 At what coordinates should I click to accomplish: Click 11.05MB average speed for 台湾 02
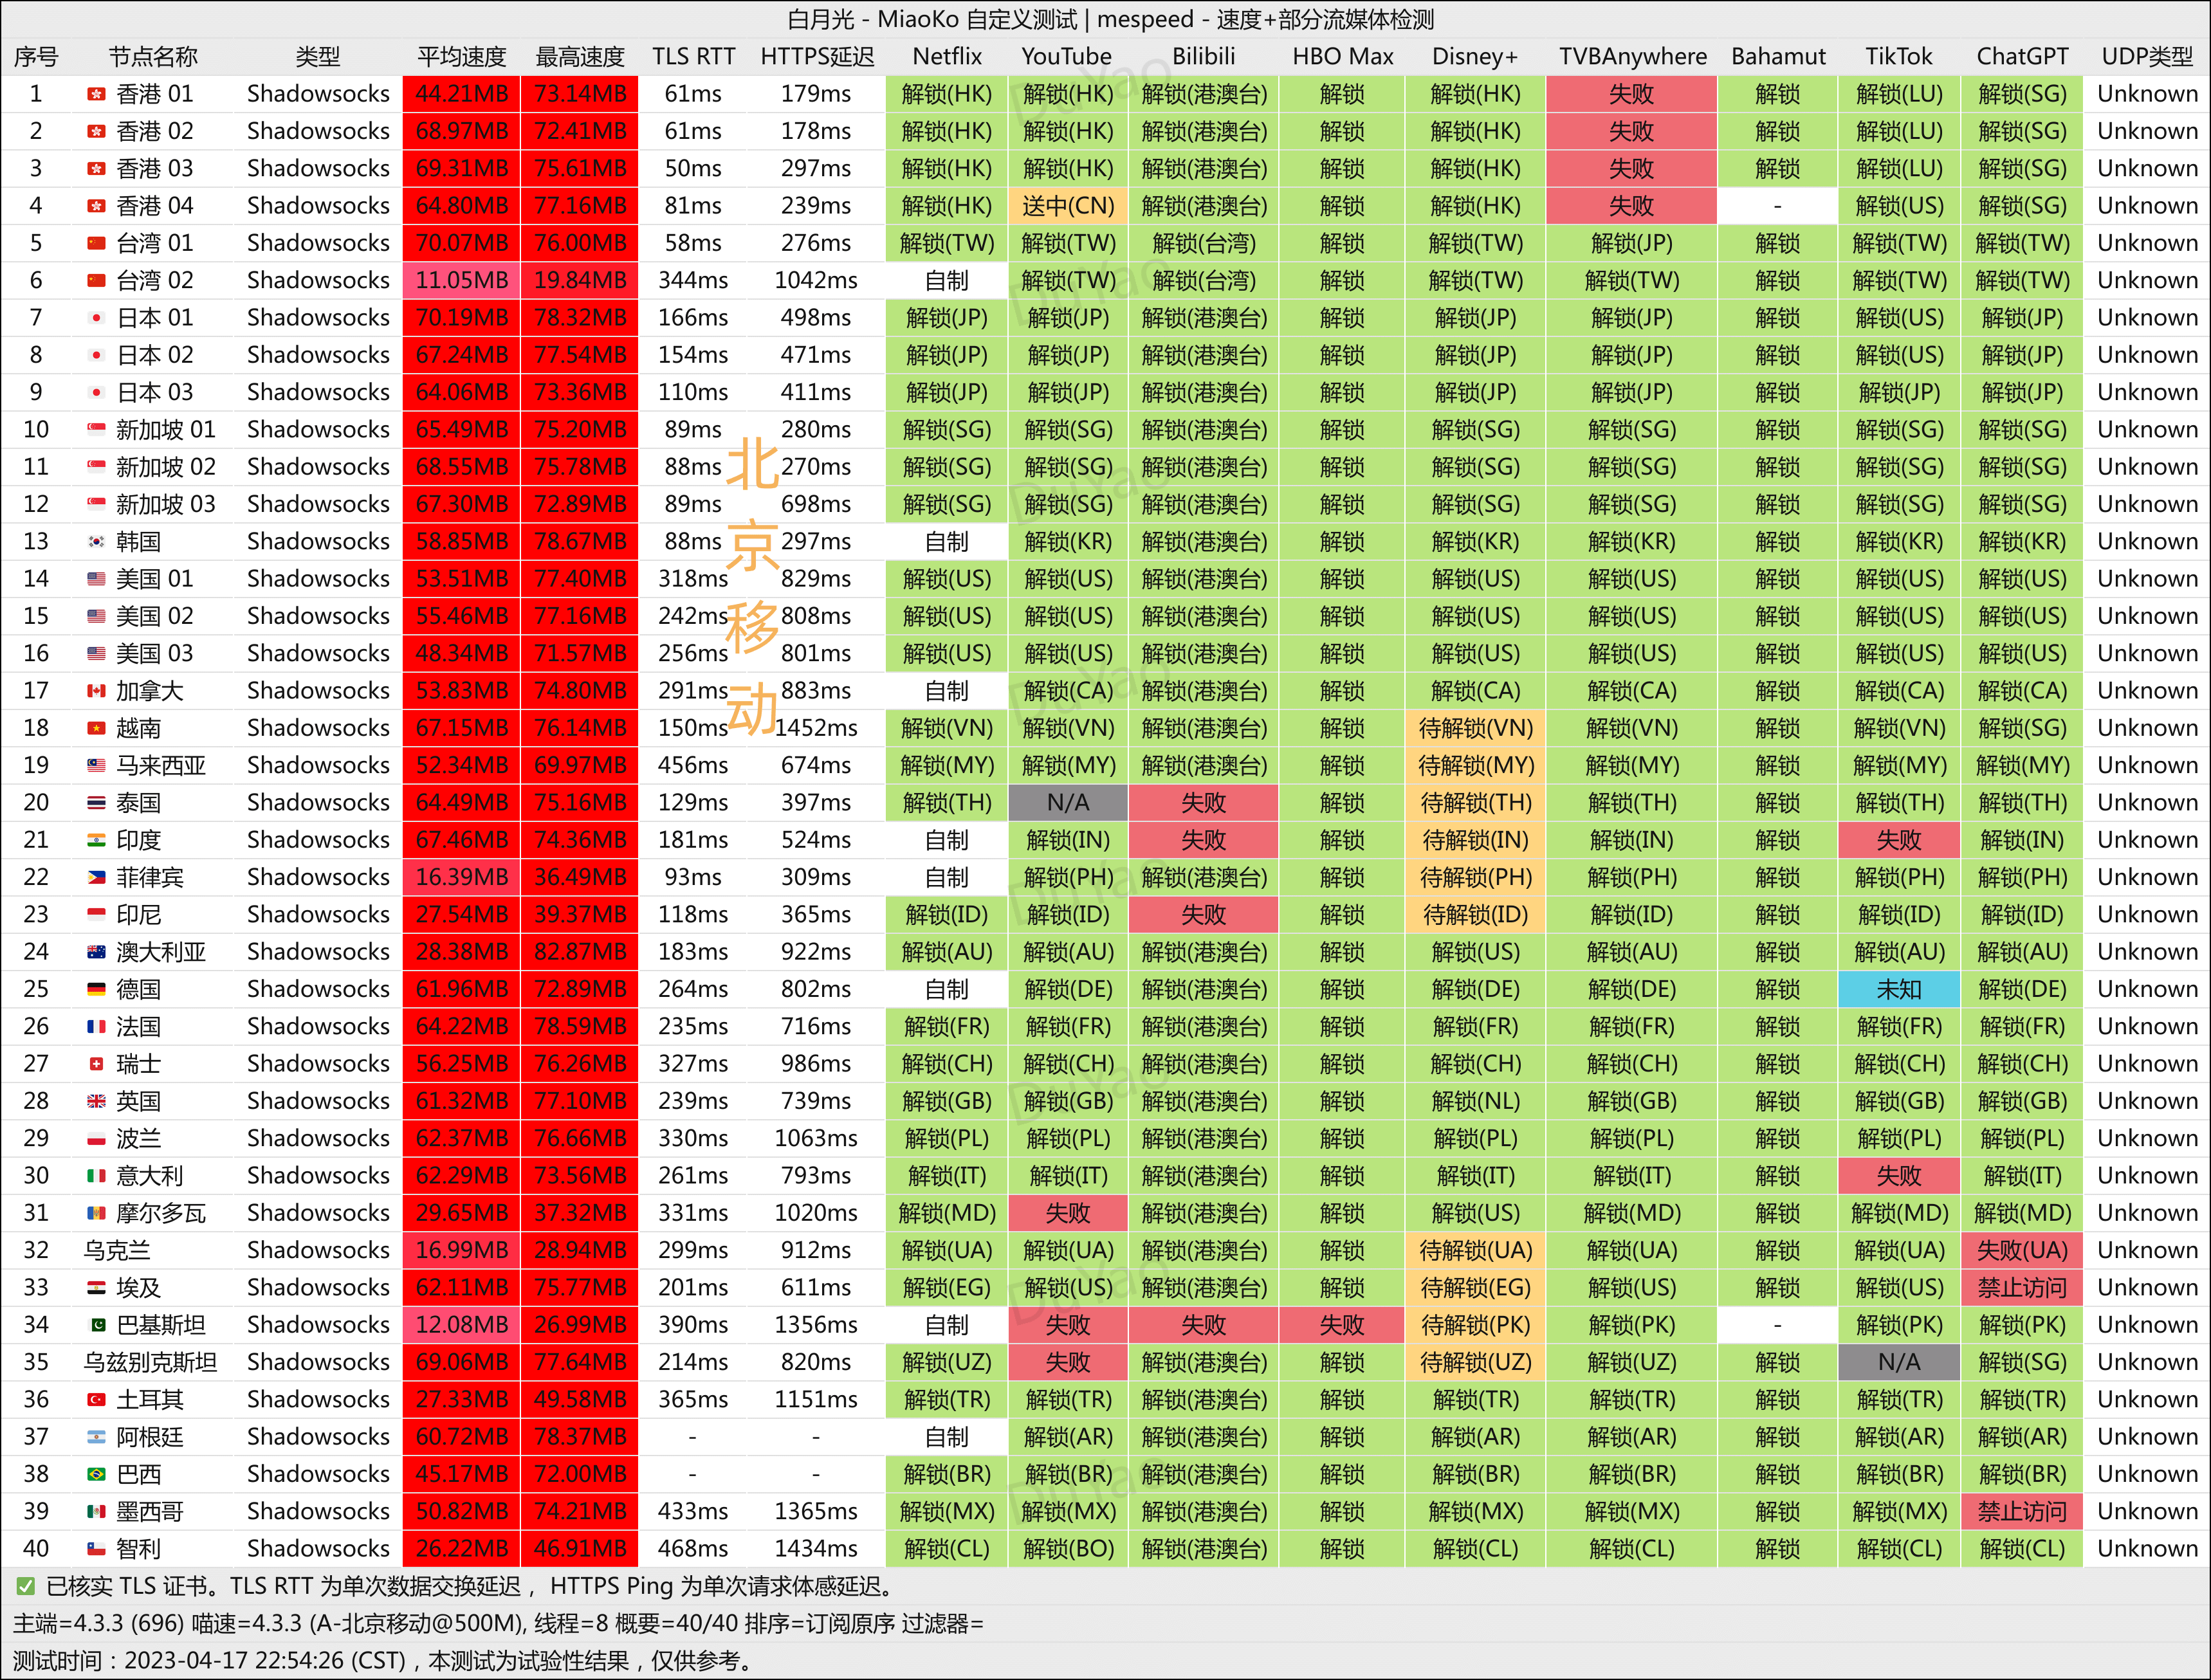(x=461, y=280)
